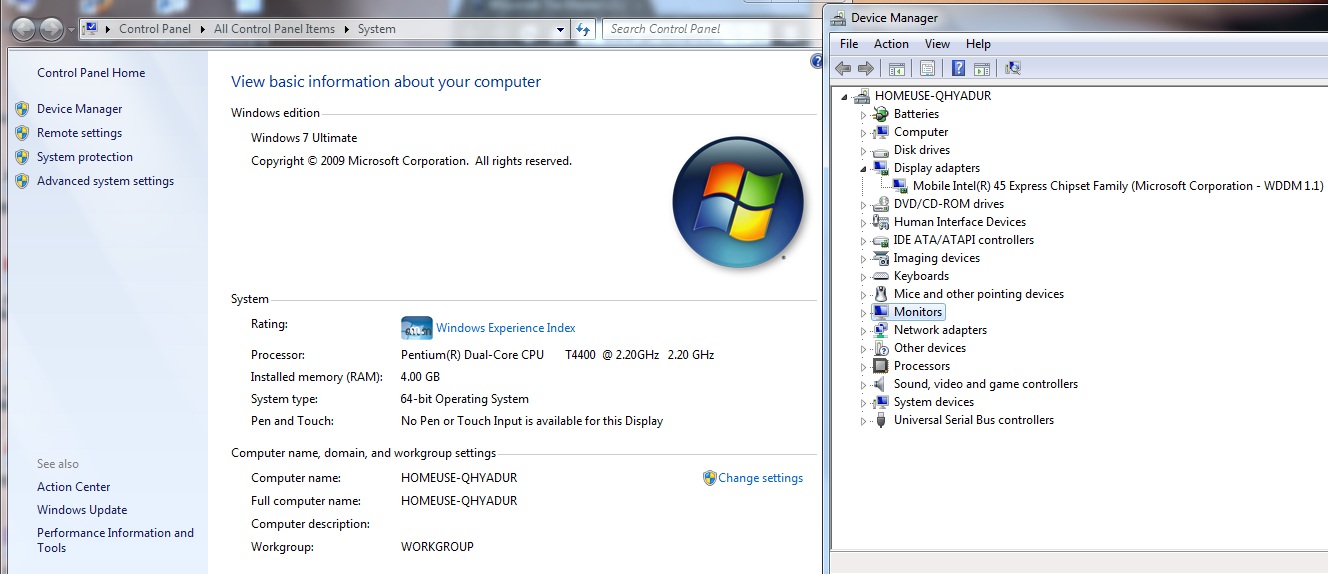Image resolution: width=1328 pixels, height=574 pixels.
Task: Open Windows Experience Index link
Action: click(505, 328)
